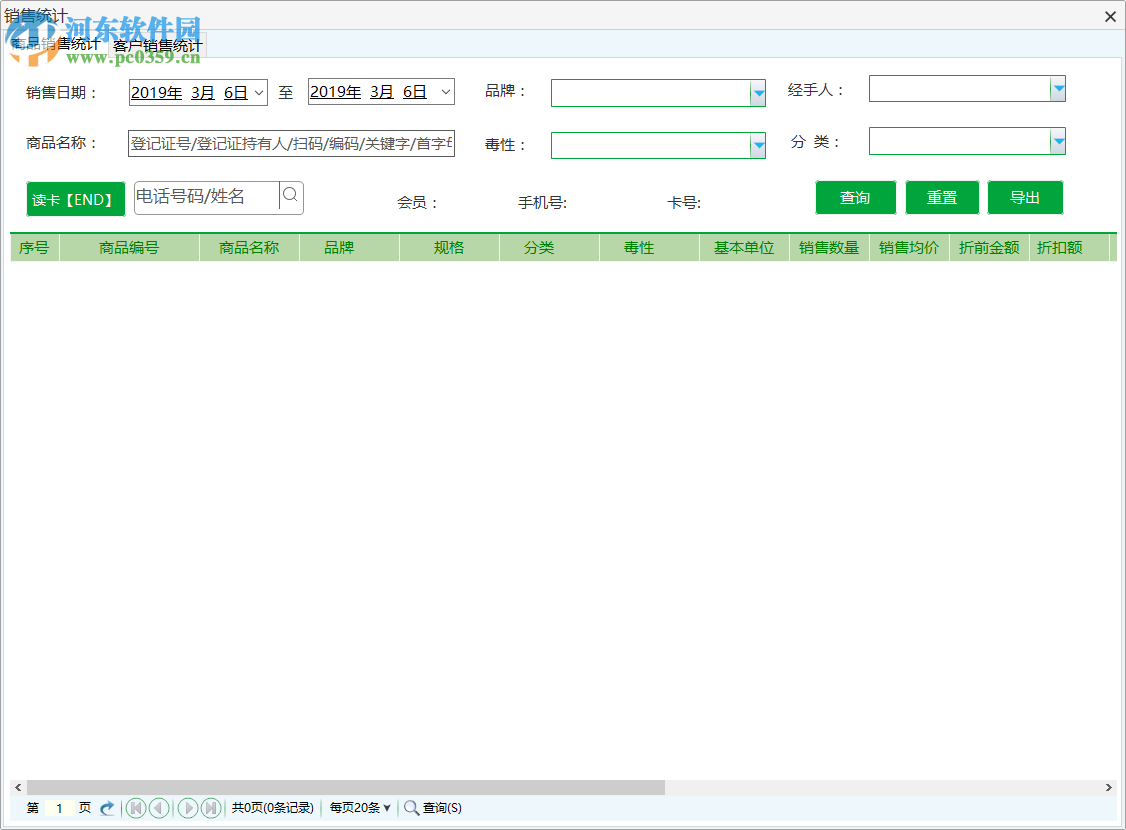Sort by 规格 column header
This screenshot has width=1126, height=830.
coord(449,248)
